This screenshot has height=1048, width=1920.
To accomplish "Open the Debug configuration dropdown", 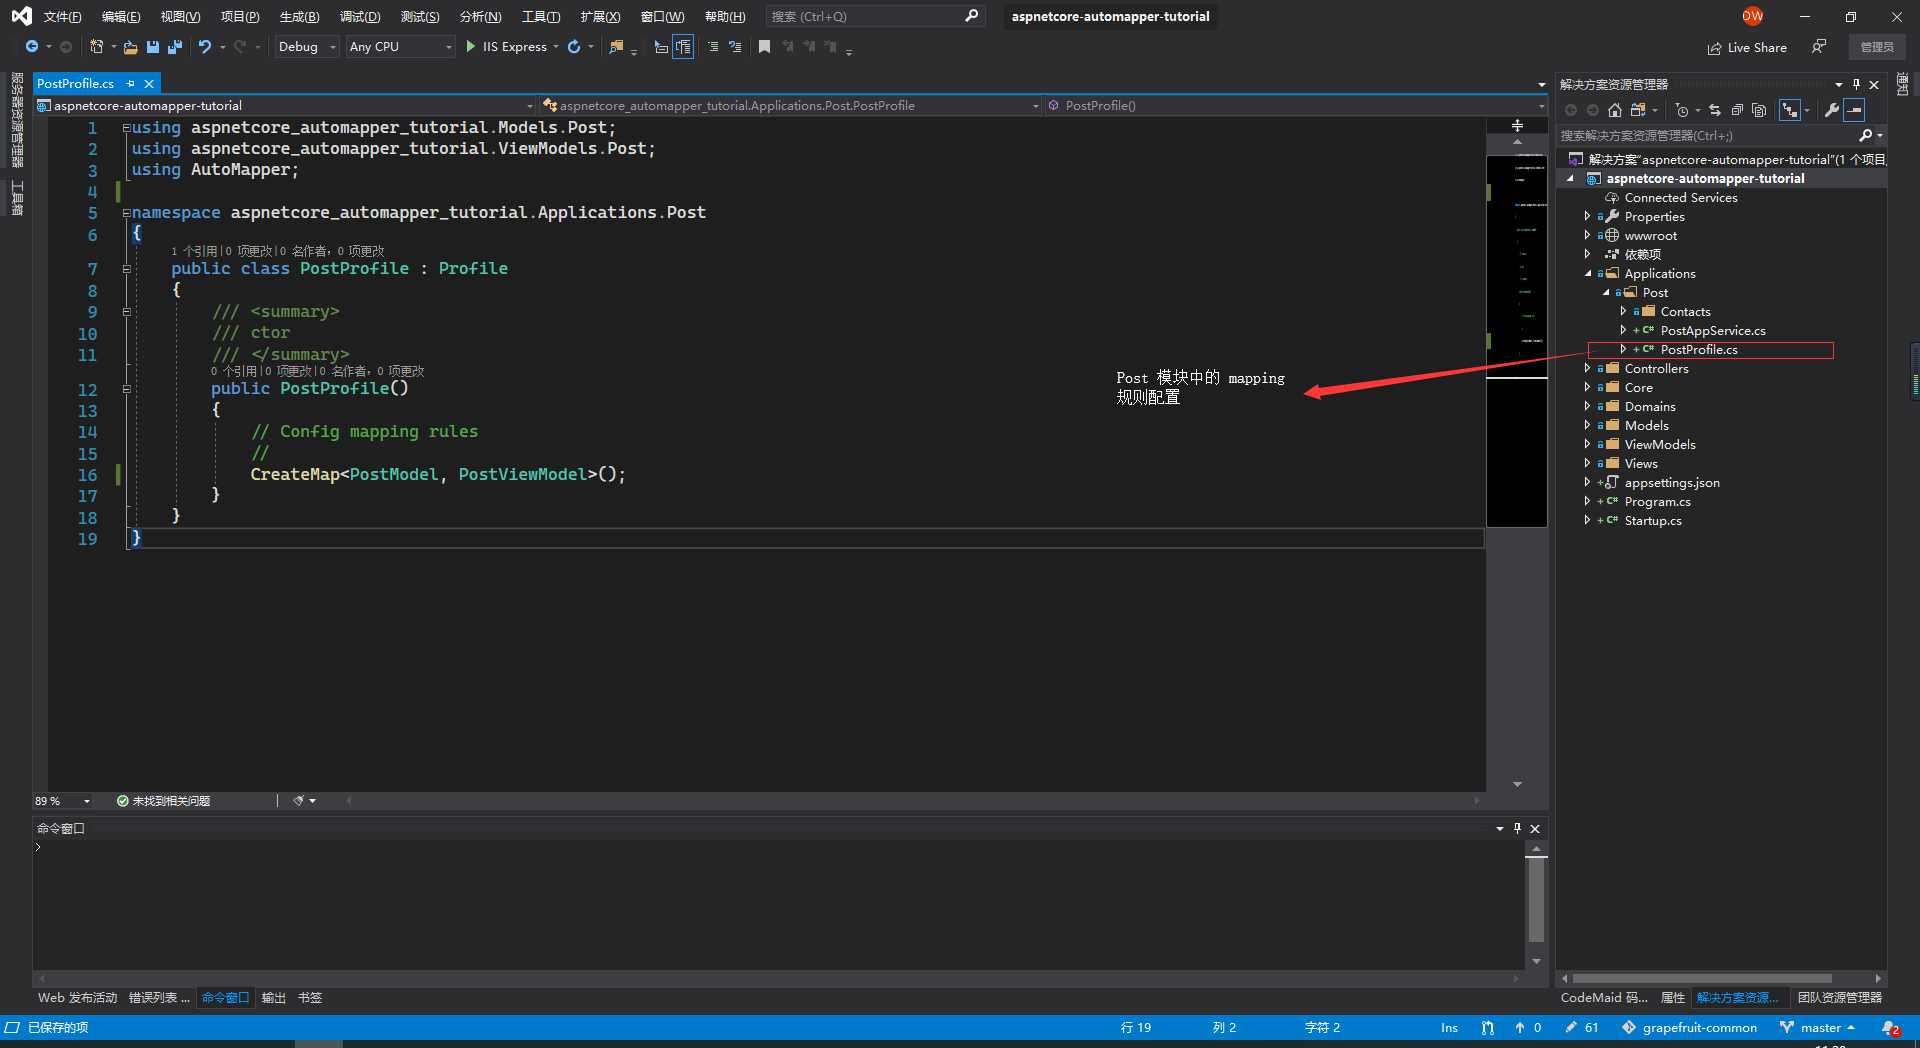I will [x=307, y=47].
